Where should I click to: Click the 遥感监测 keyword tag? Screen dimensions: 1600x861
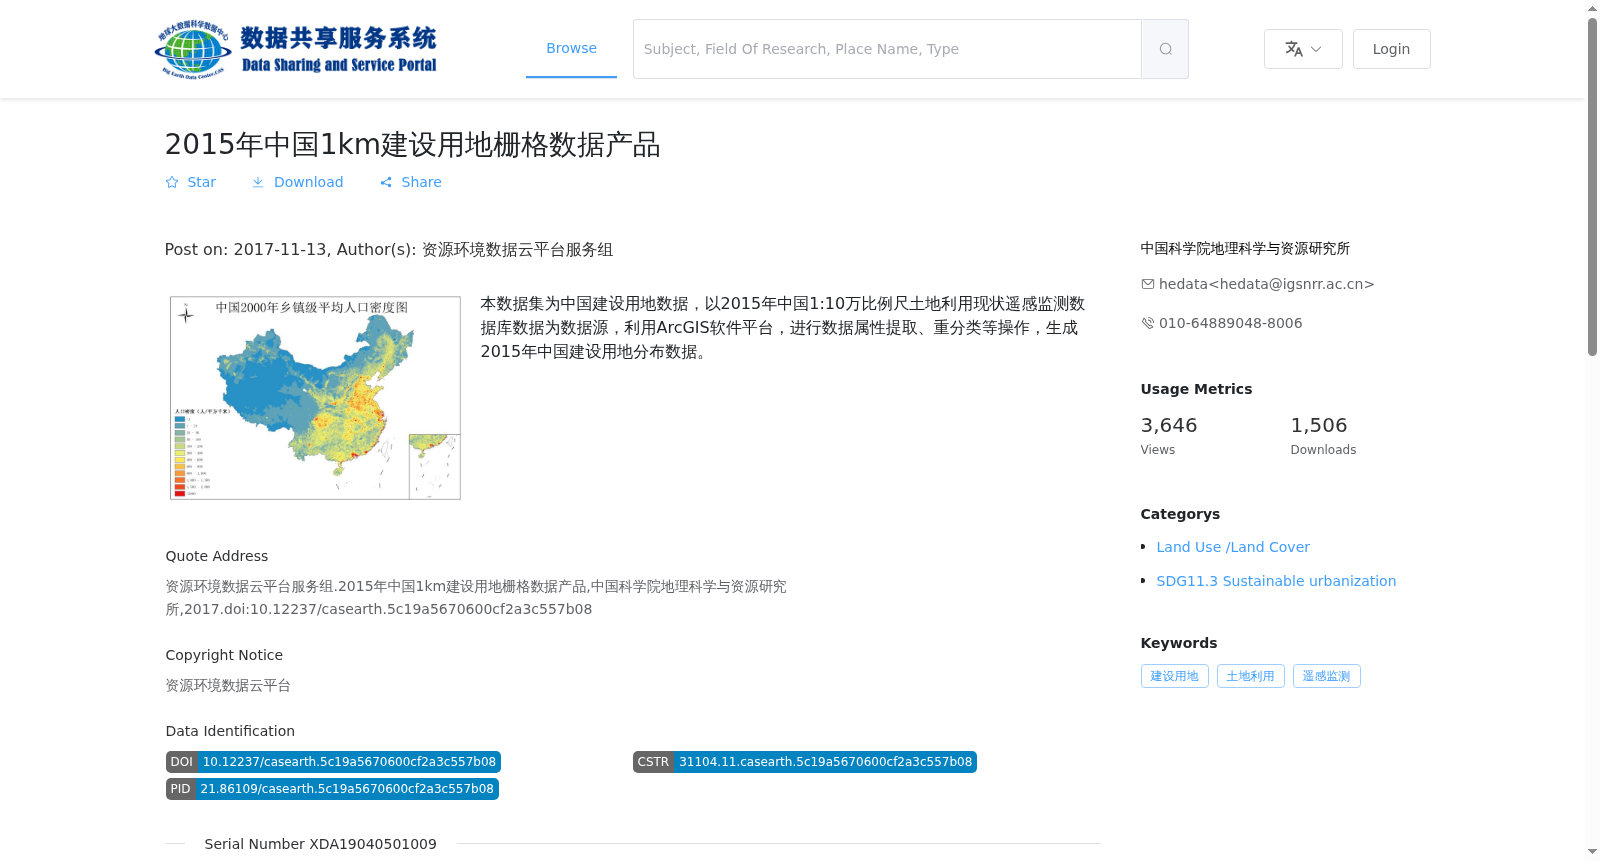(1326, 676)
